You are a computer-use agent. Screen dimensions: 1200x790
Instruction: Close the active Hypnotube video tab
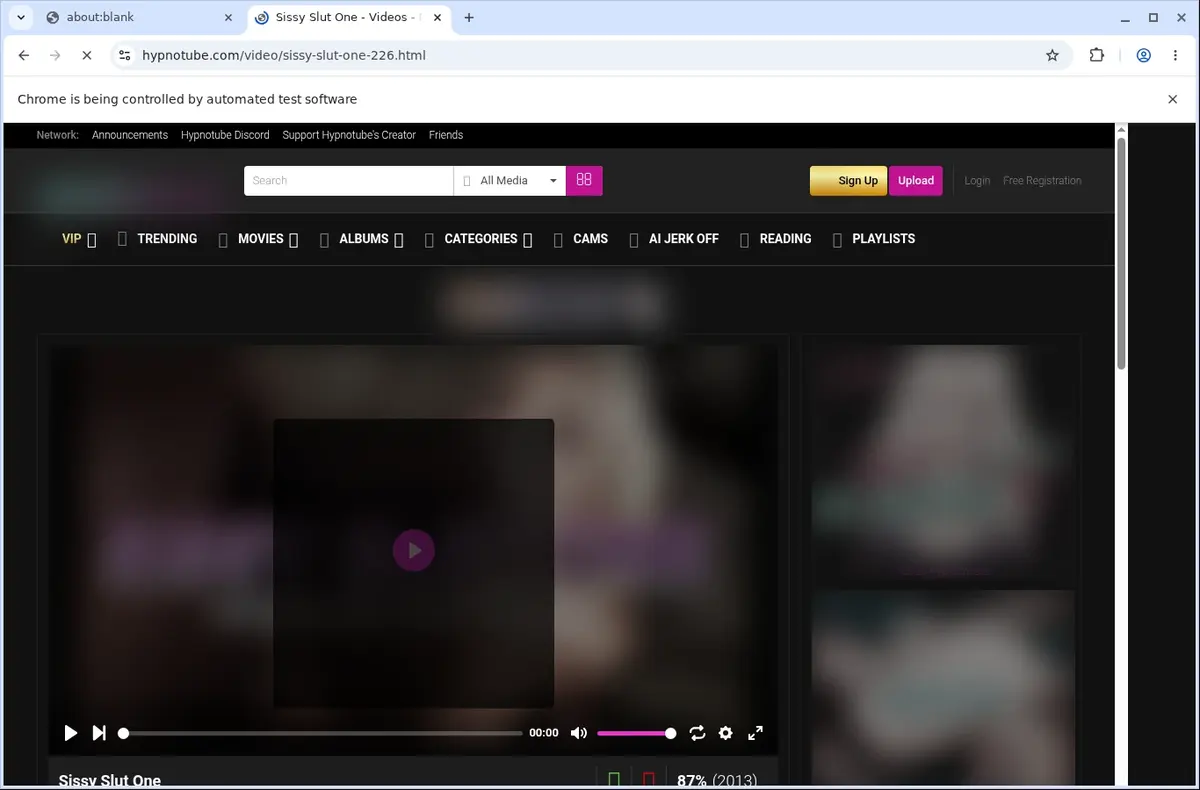pos(438,17)
